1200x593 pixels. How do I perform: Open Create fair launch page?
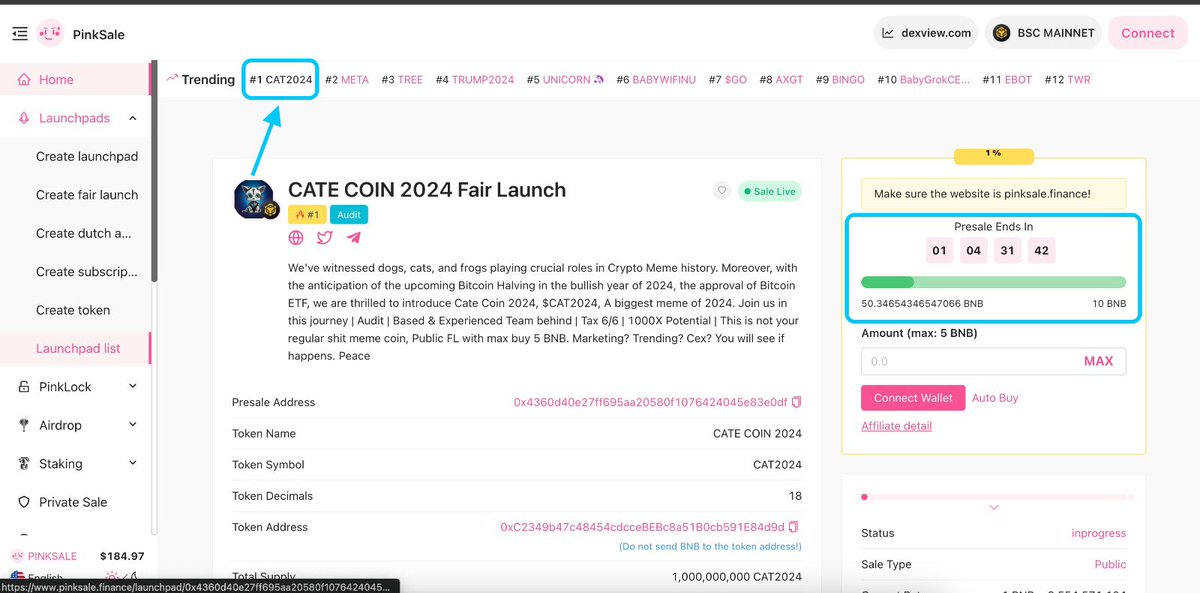(87, 195)
